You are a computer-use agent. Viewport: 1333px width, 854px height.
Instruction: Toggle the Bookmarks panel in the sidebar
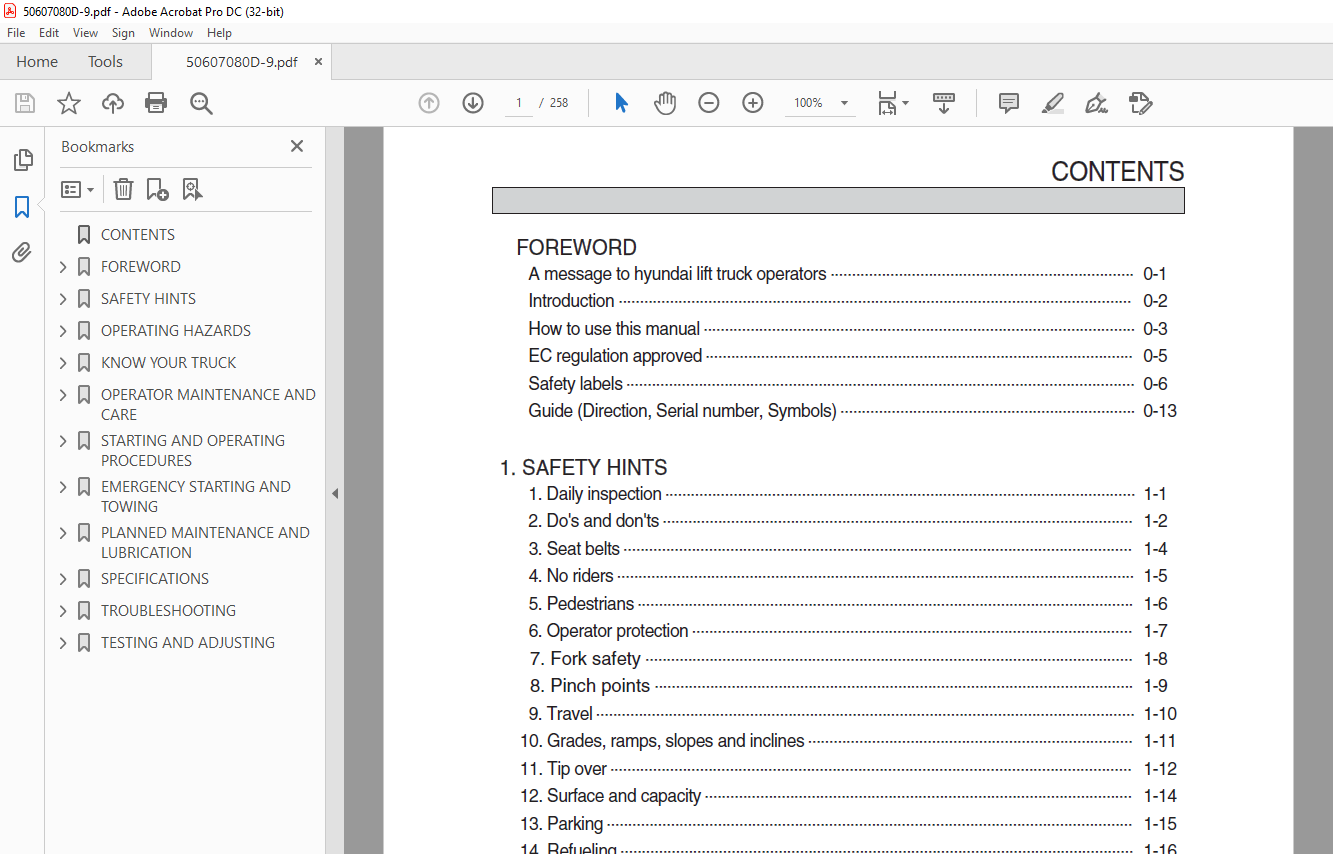22,207
